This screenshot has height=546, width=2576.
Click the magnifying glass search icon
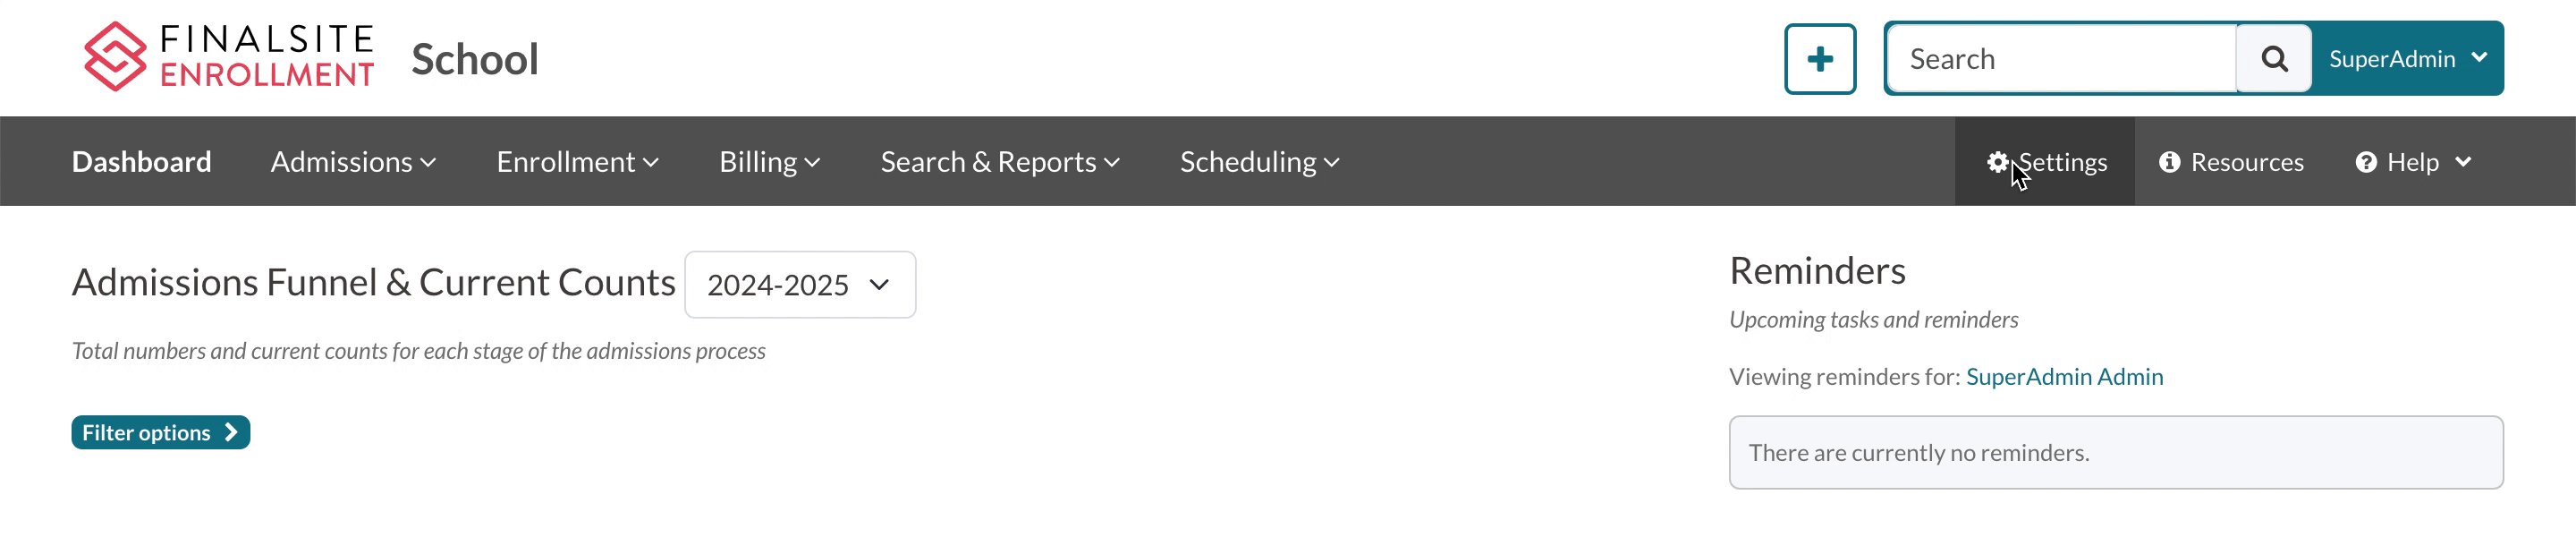point(2273,59)
